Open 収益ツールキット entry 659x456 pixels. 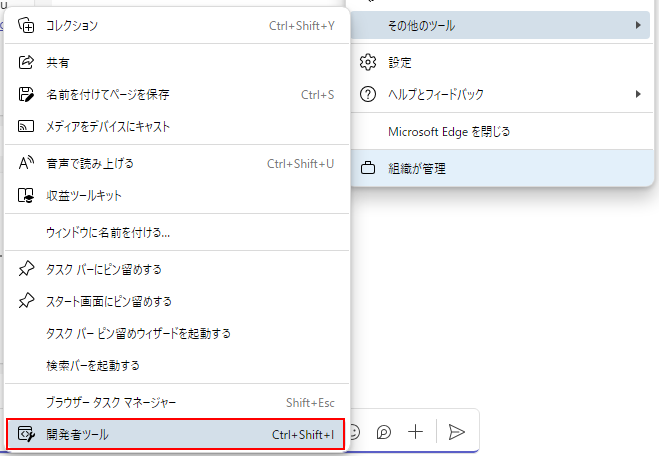tap(177, 195)
